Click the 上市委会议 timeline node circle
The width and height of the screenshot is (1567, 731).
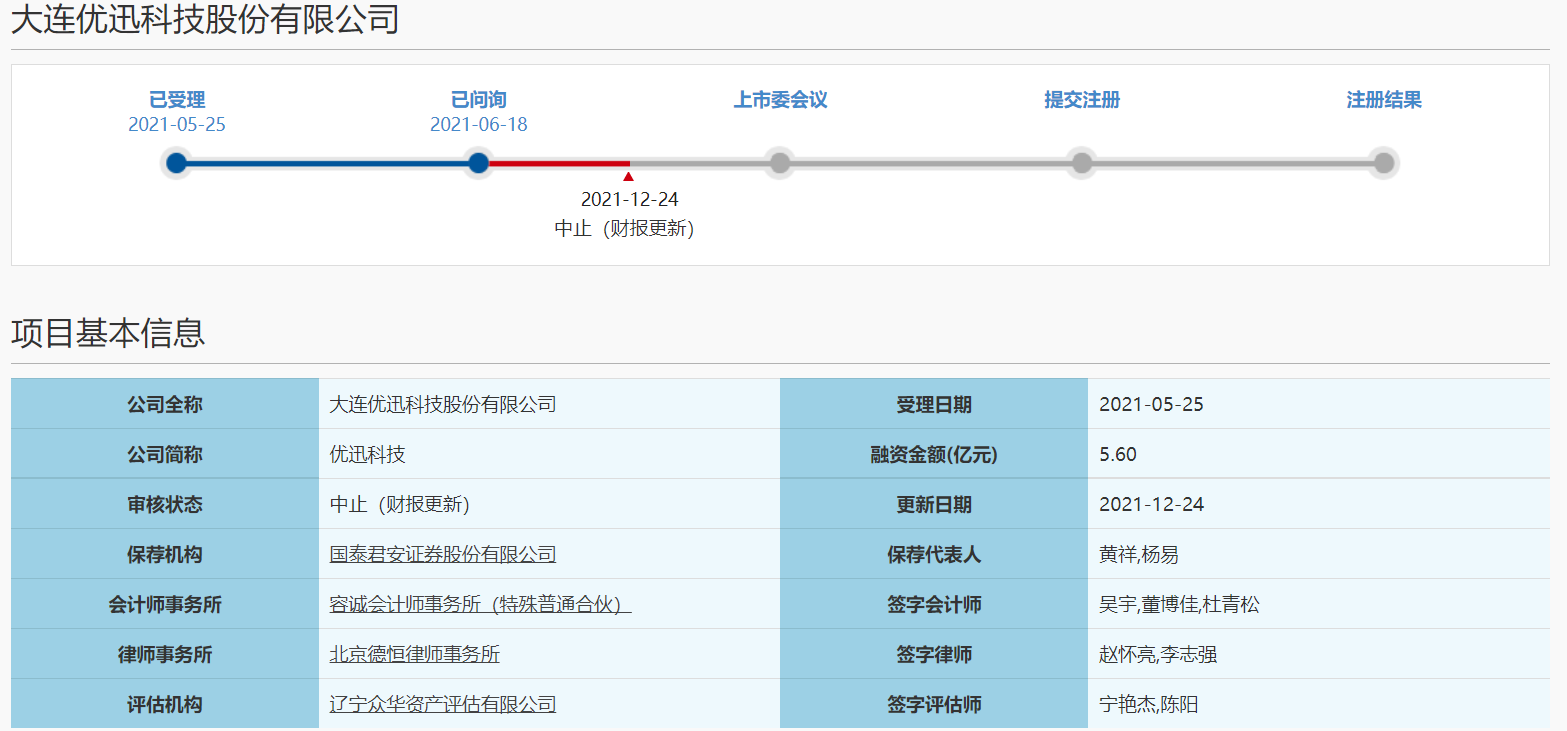pyautogui.click(x=780, y=163)
